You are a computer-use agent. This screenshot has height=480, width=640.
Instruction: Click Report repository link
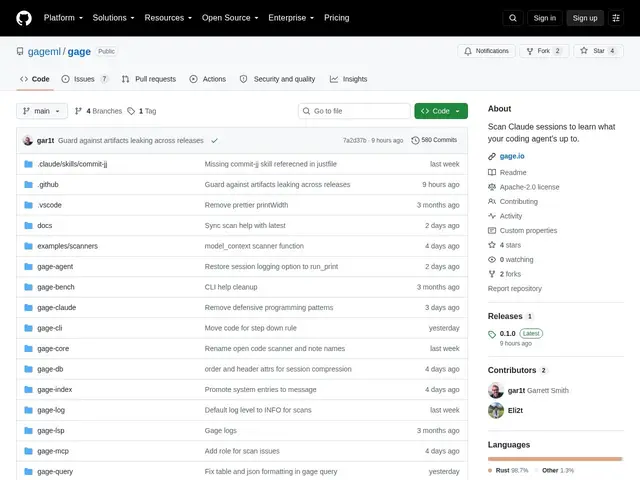coord(515,289)
